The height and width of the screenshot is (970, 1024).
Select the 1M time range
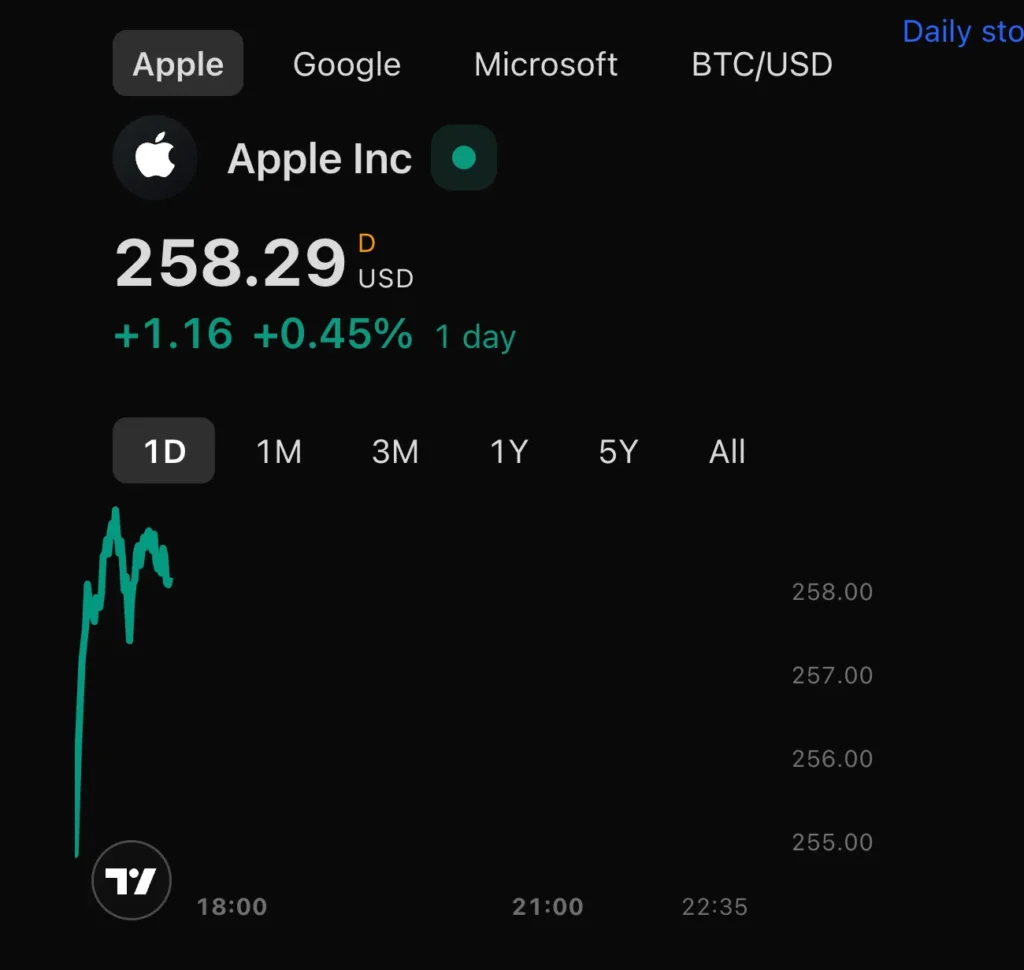click(279, 452)
